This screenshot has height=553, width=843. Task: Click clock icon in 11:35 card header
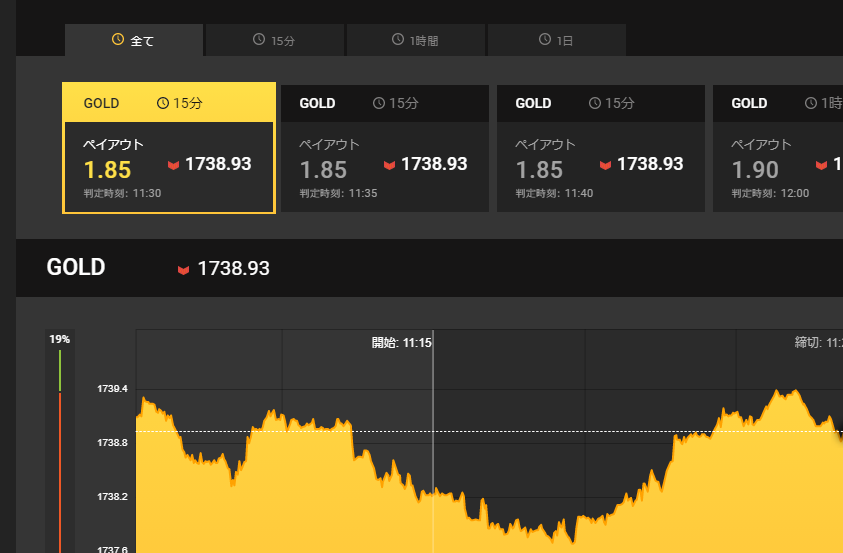379,103
